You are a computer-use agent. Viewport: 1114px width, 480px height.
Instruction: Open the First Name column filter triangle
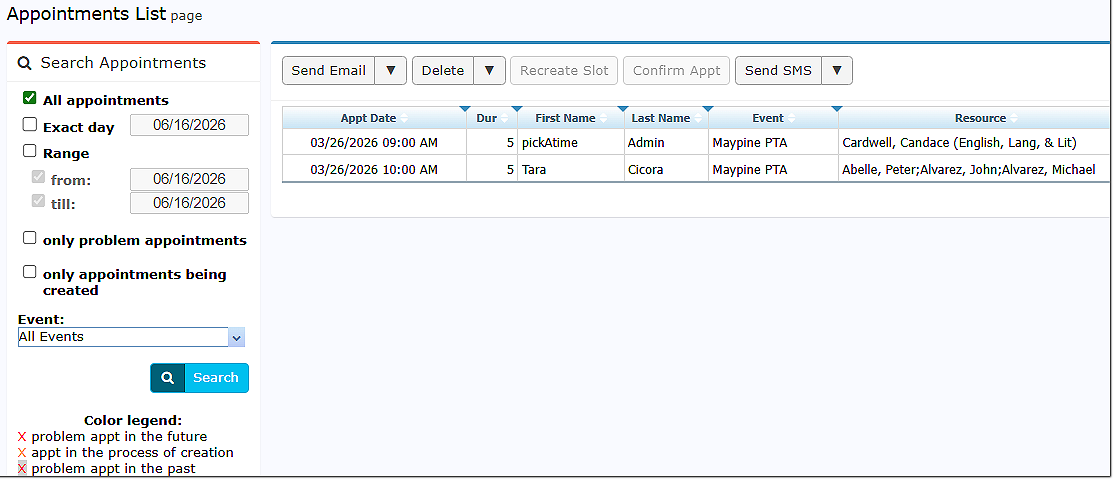[x=623, y=109]
